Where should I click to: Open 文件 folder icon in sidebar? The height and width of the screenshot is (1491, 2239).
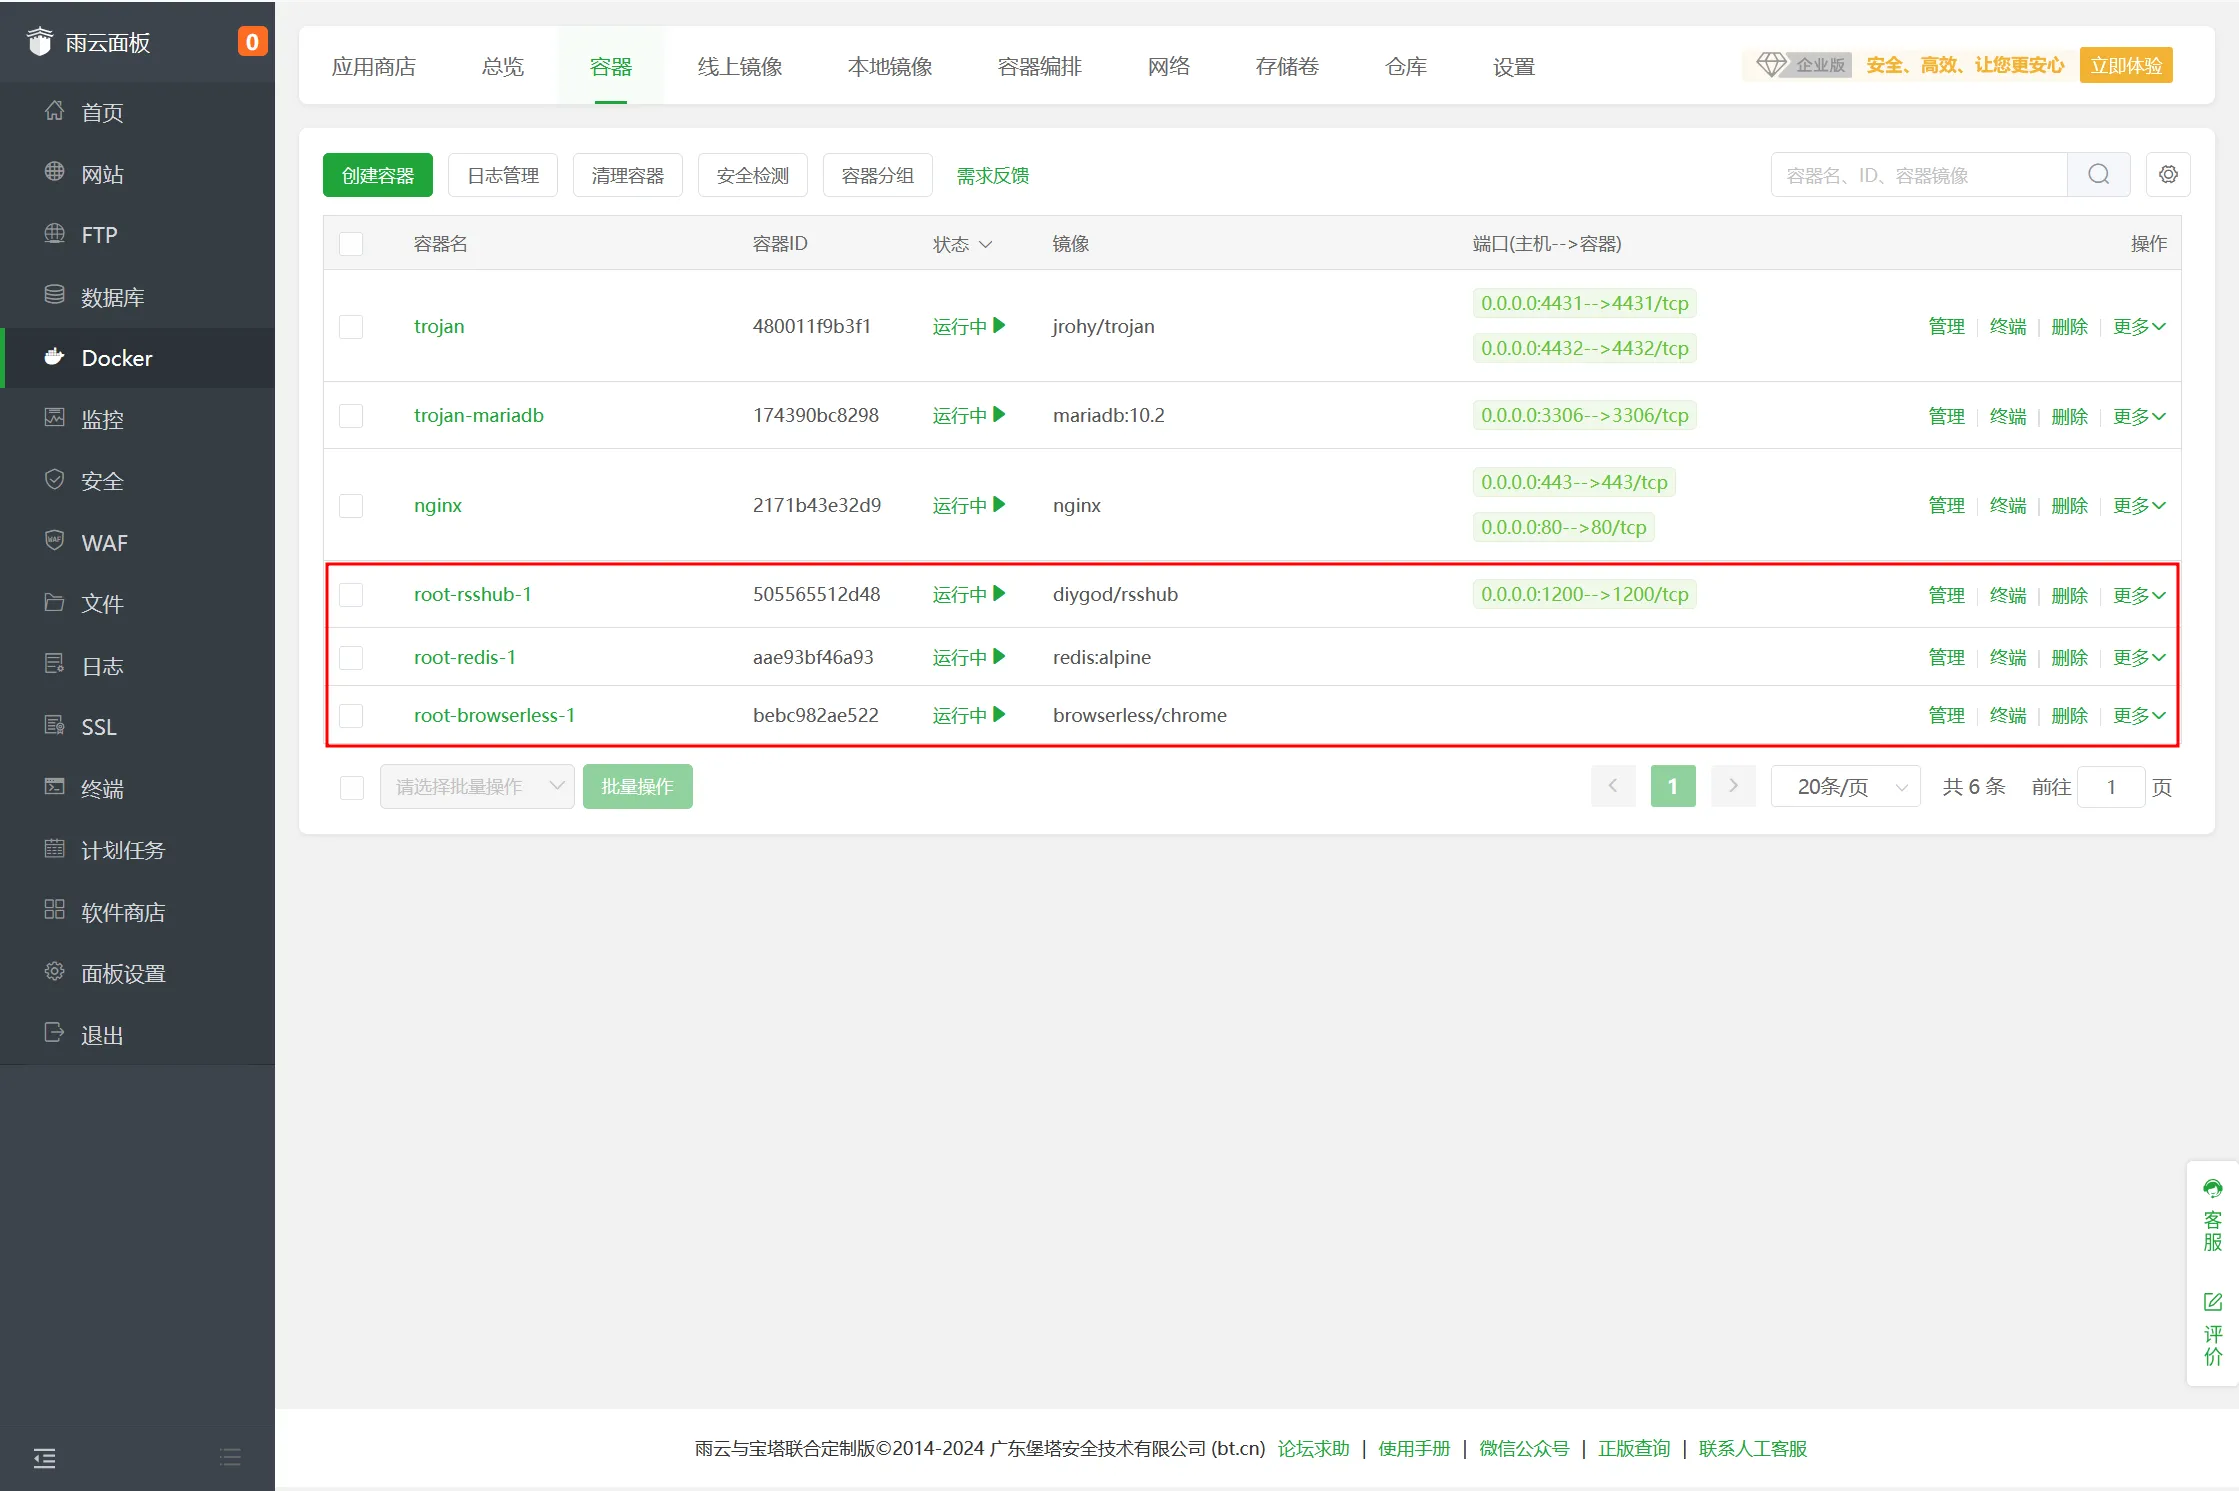[55, 603]
